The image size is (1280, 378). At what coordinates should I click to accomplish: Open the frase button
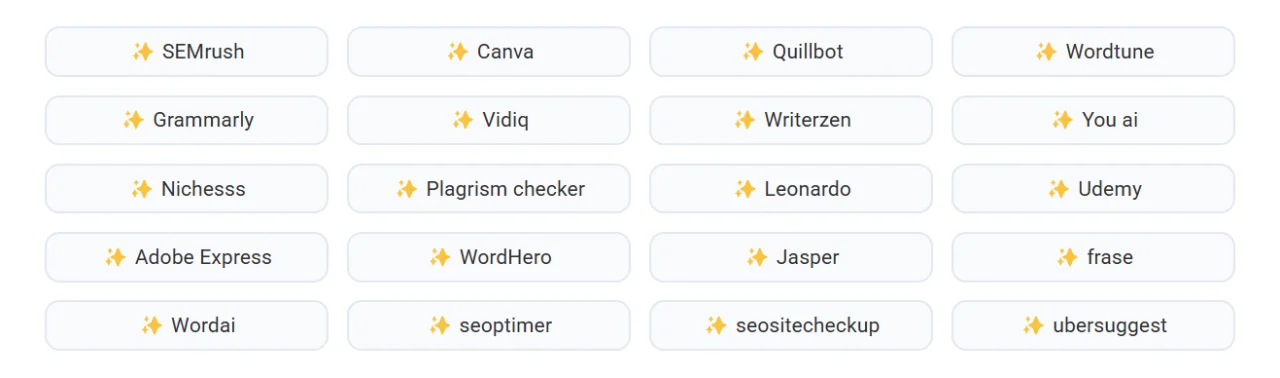click(1093, 257)
